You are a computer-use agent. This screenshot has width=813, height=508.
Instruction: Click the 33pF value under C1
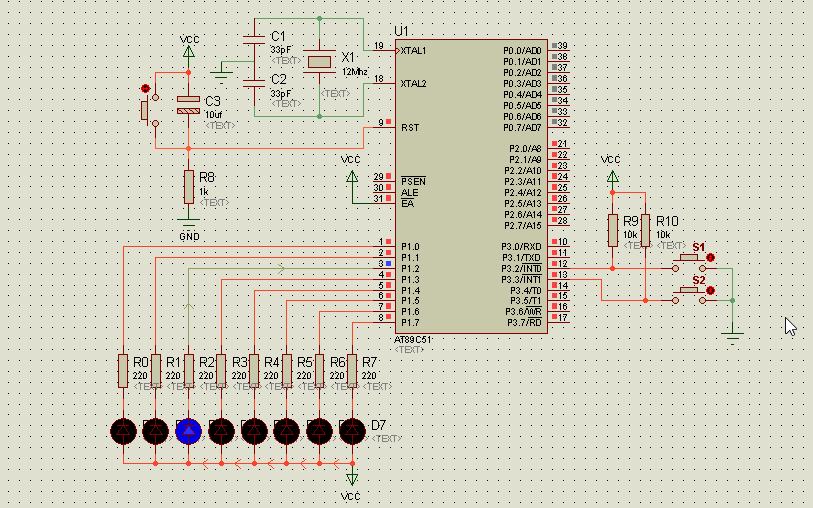[281, 50]
